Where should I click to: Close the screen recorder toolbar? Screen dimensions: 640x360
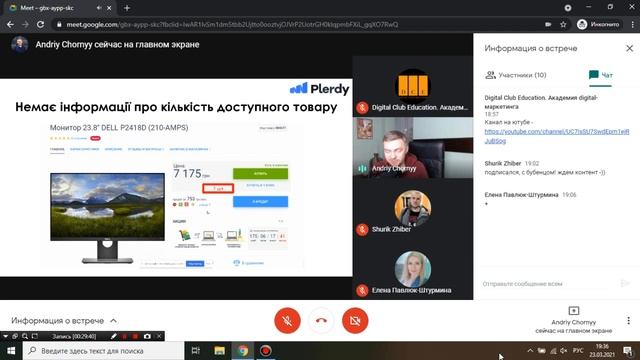point(159,336)
